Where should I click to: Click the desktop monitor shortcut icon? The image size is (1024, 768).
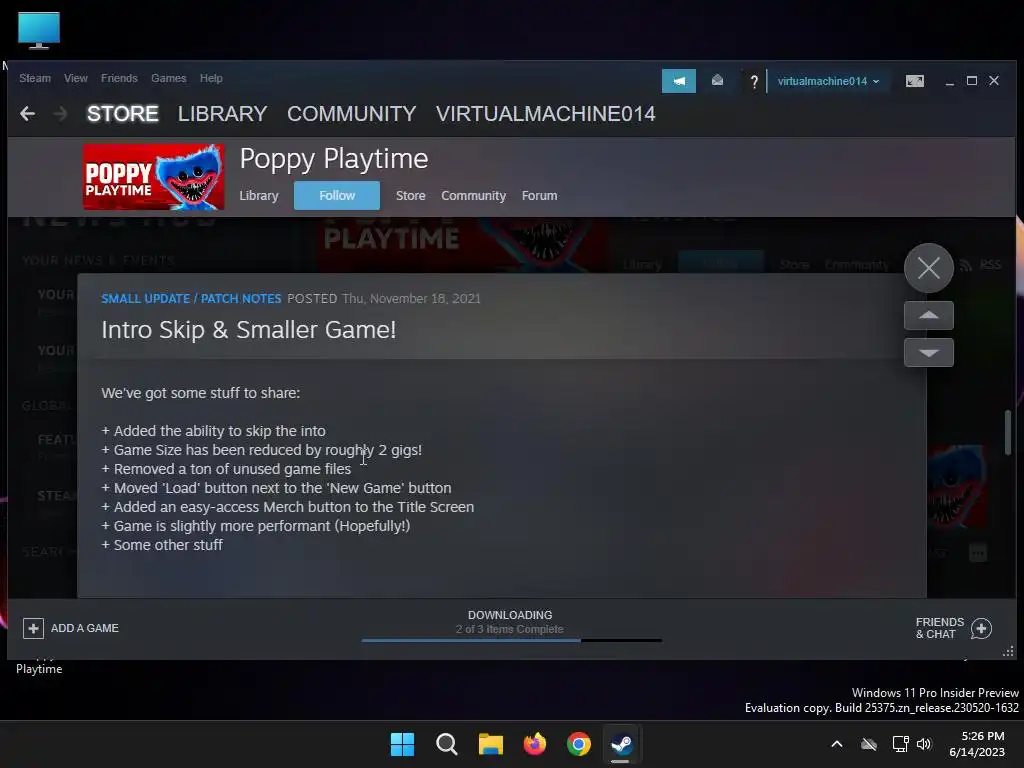coord(39,30)
